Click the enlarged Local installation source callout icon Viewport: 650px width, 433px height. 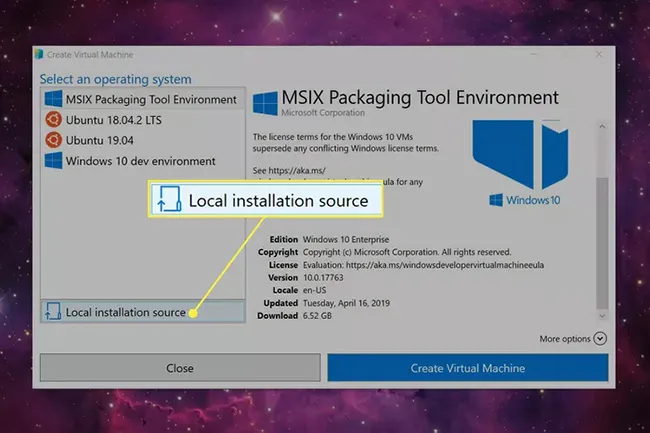[x=166, y=201]
